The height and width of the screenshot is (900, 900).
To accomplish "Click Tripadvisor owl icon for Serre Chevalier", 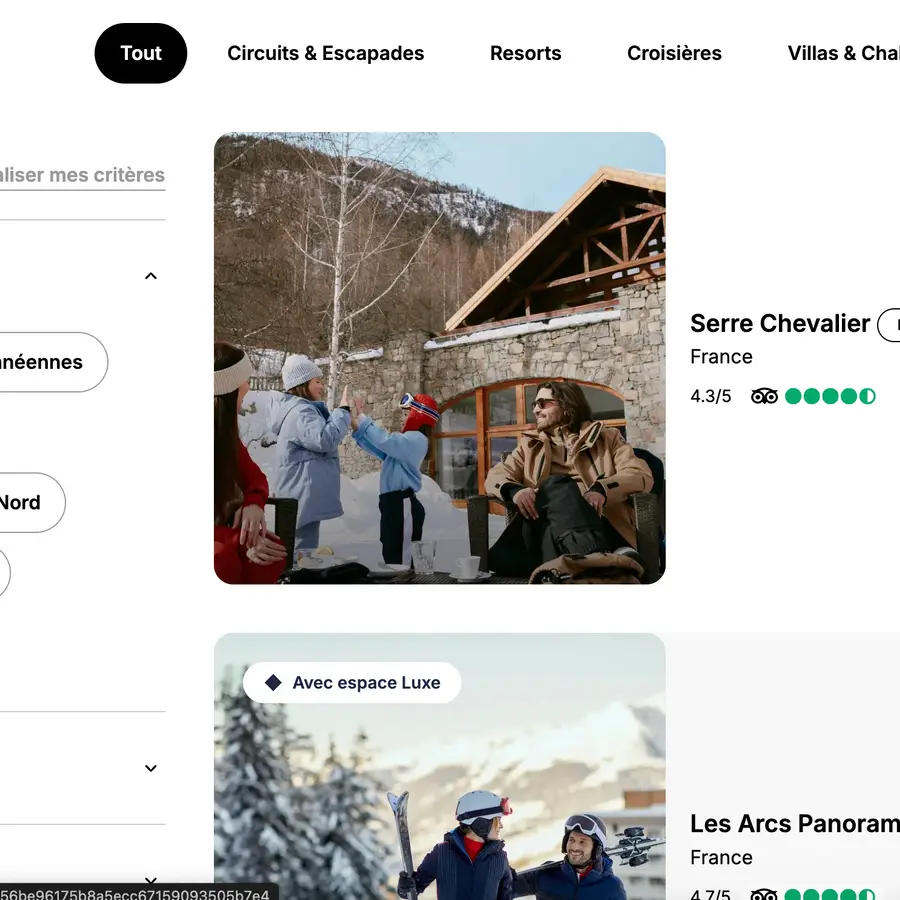I will point(764,396).
